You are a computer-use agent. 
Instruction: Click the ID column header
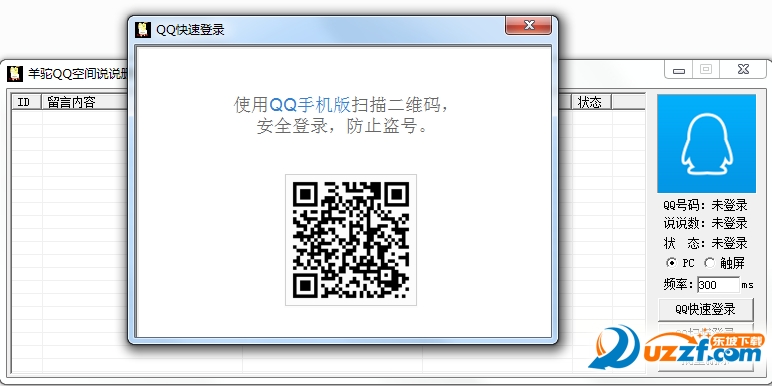click(x=27, y=102)
